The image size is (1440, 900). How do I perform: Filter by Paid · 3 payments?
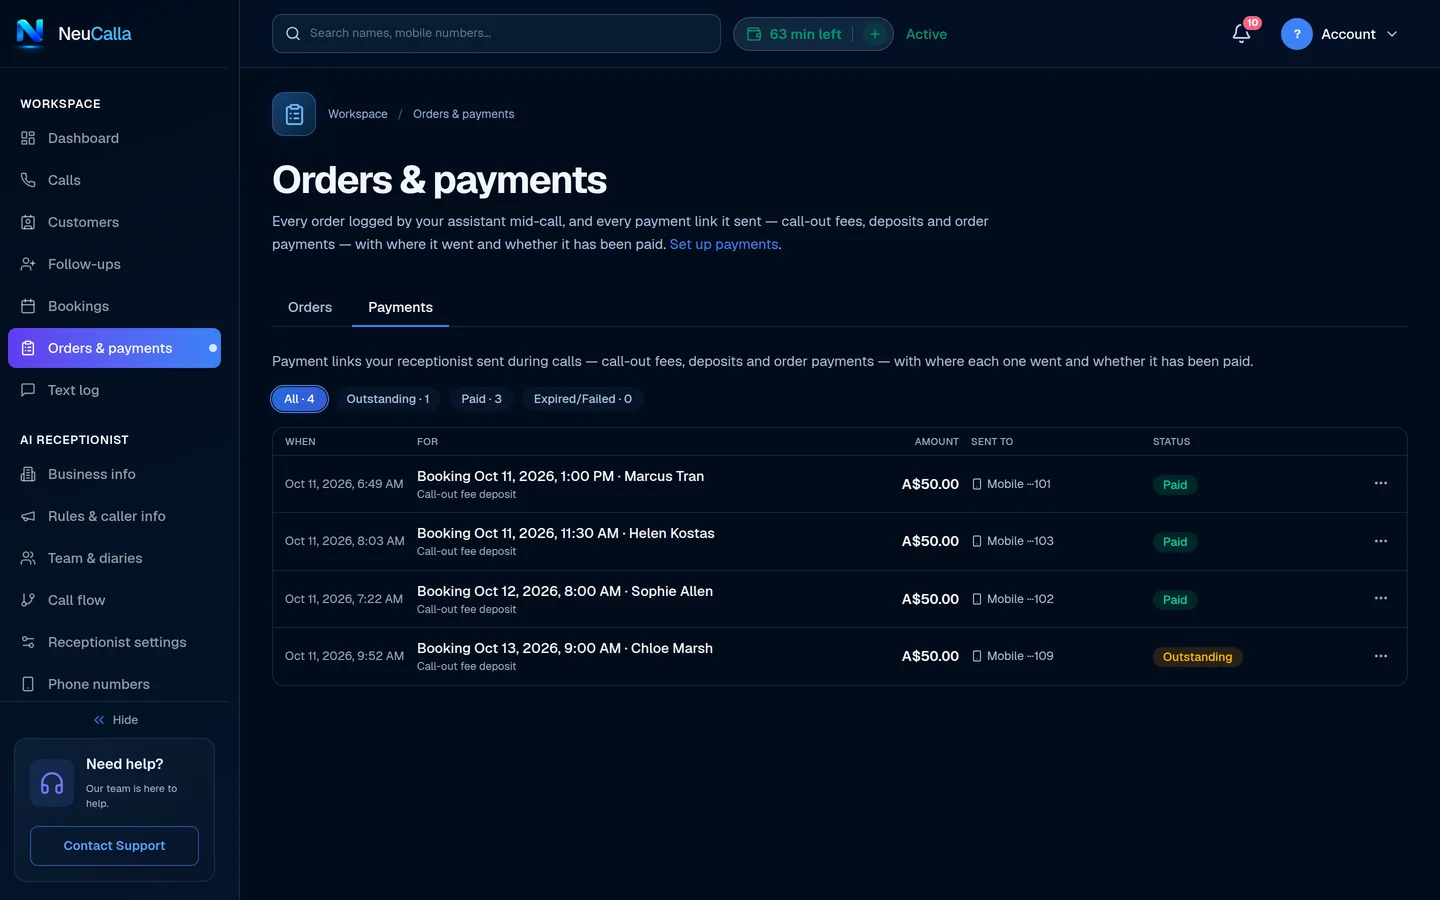pyautogui.click(x=481, y=399)
